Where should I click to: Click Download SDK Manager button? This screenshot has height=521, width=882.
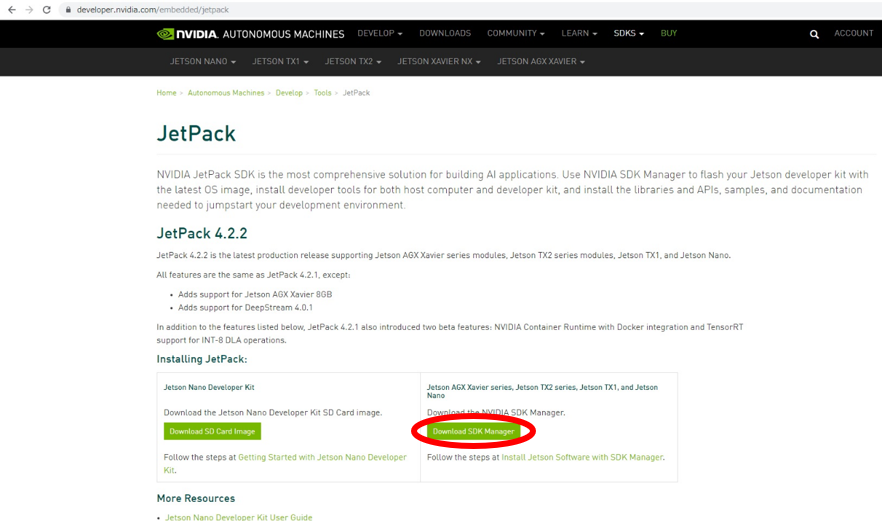pos(473,432)
